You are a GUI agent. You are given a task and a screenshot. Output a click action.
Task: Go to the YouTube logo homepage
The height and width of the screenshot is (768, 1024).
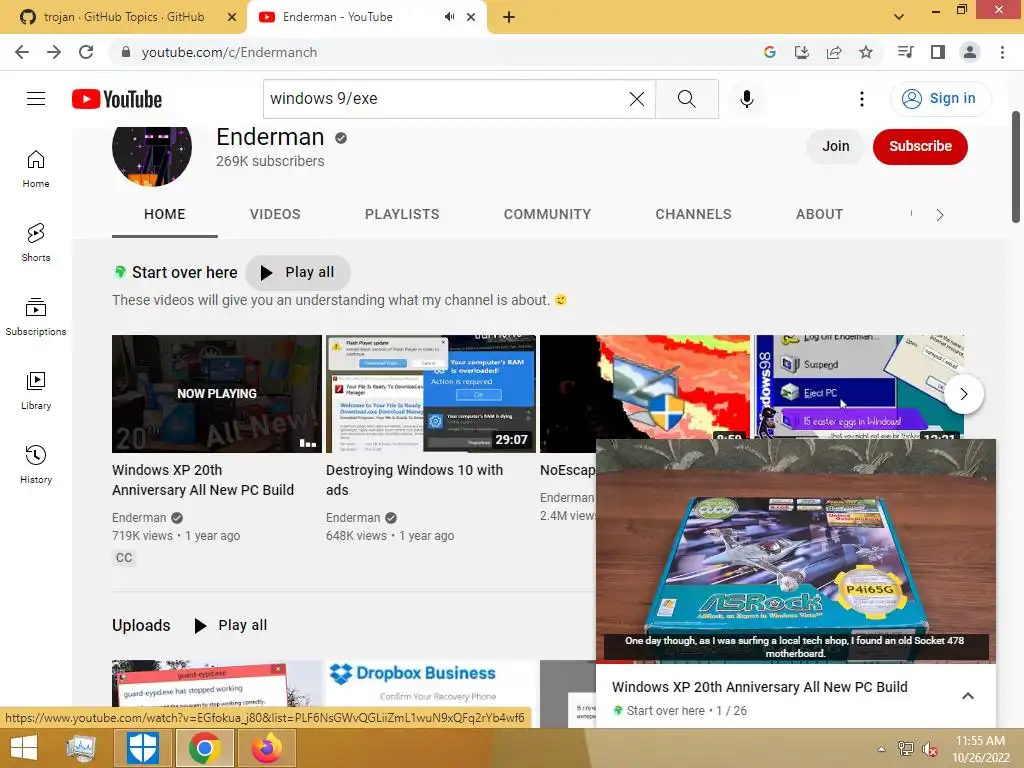click(117, 99)
